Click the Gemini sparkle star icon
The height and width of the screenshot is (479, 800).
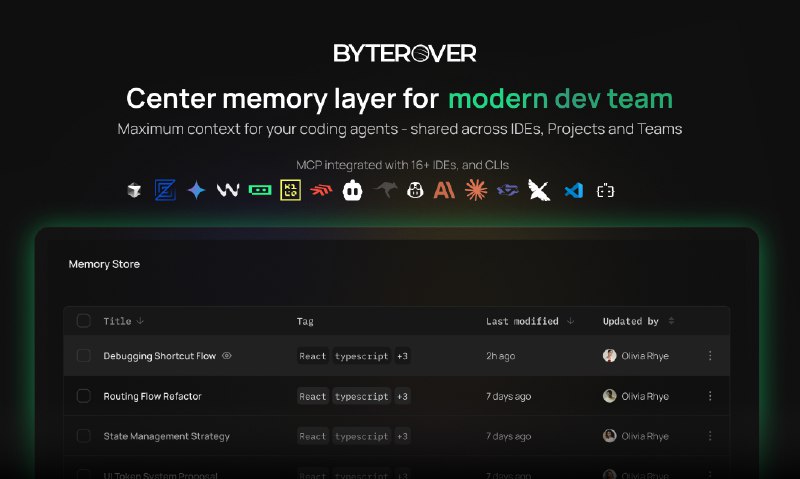pos(196,190)
